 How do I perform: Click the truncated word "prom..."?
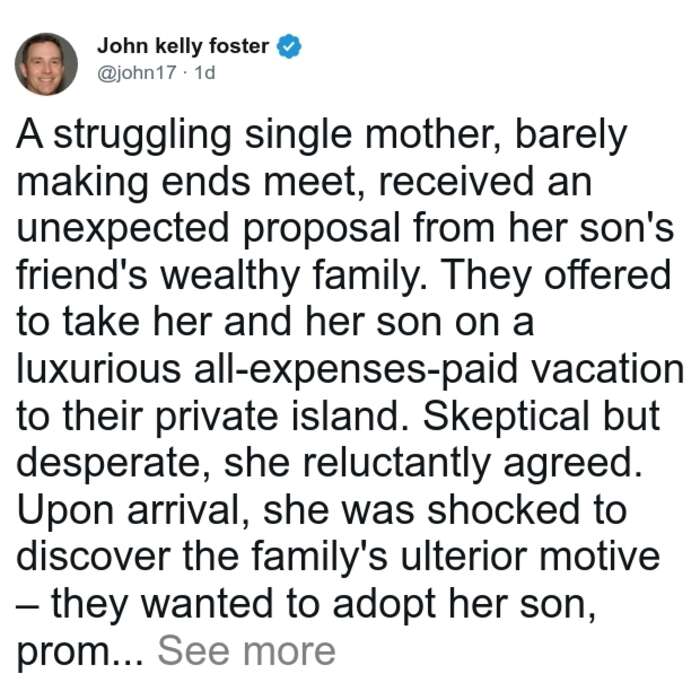pyautogui.click(x=80, y=653)
